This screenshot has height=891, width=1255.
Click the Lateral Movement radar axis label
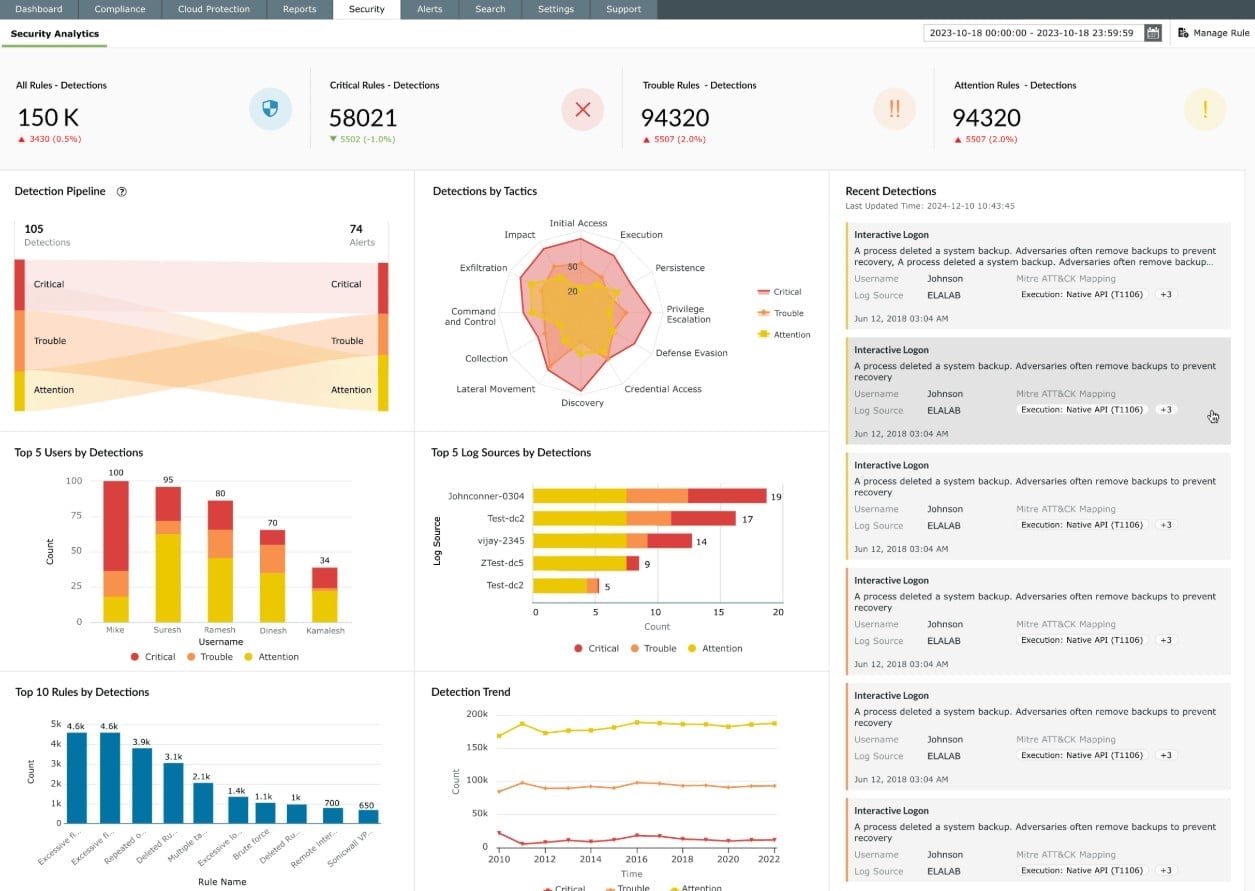(496, 389)
